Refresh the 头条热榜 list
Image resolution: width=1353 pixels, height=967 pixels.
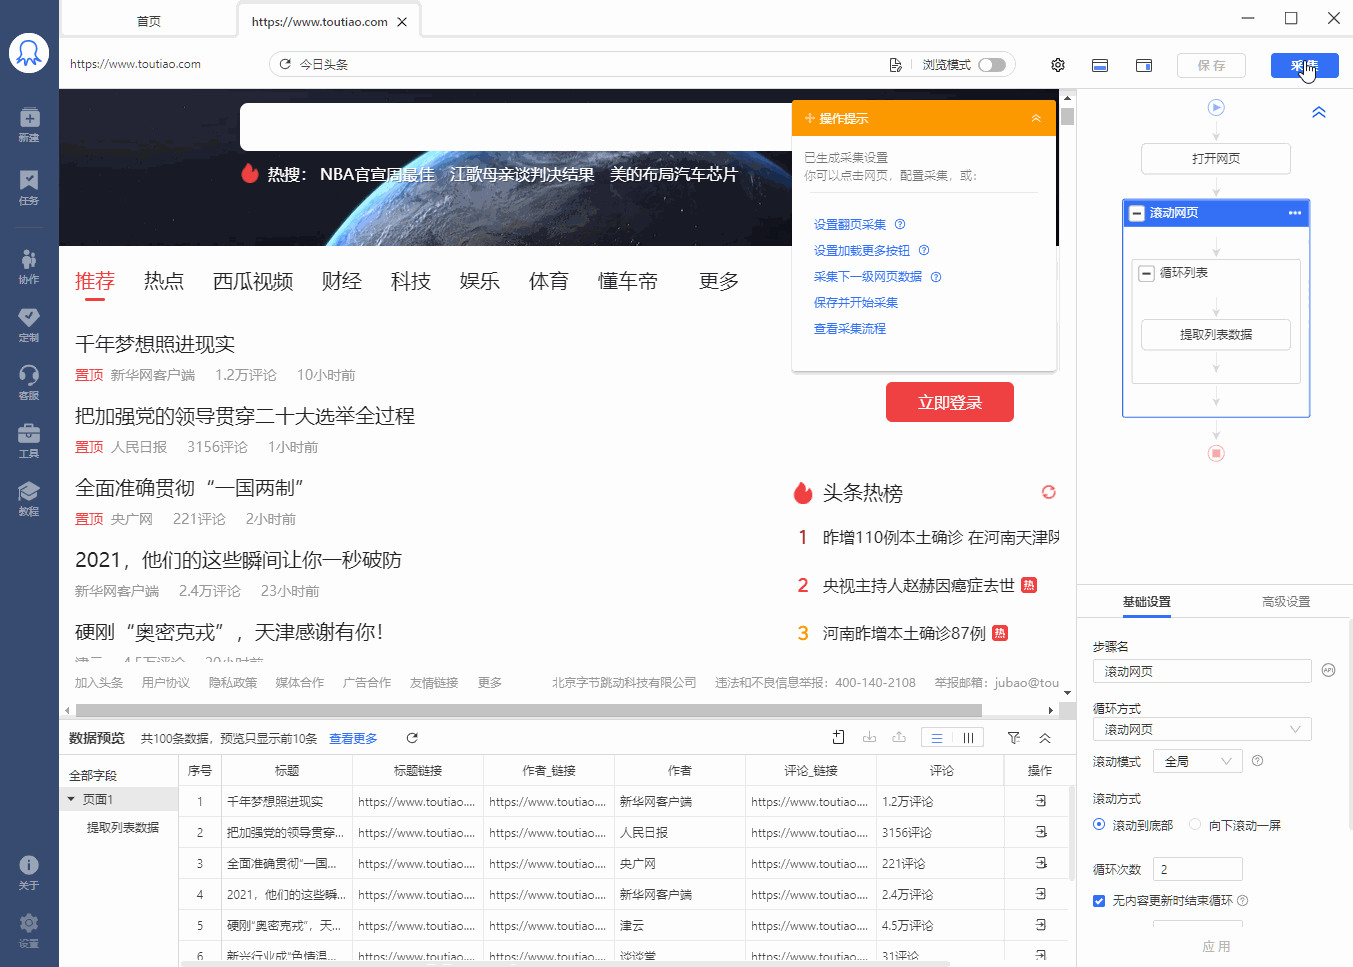[1048, 492]
